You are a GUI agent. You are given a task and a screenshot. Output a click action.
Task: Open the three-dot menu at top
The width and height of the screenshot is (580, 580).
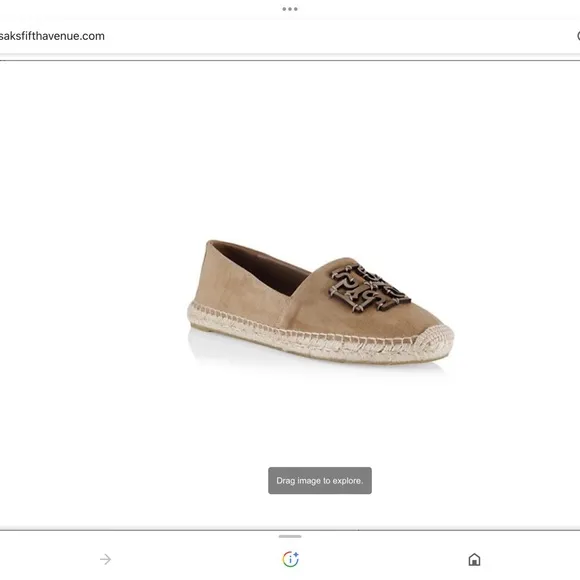click(290, 9)
